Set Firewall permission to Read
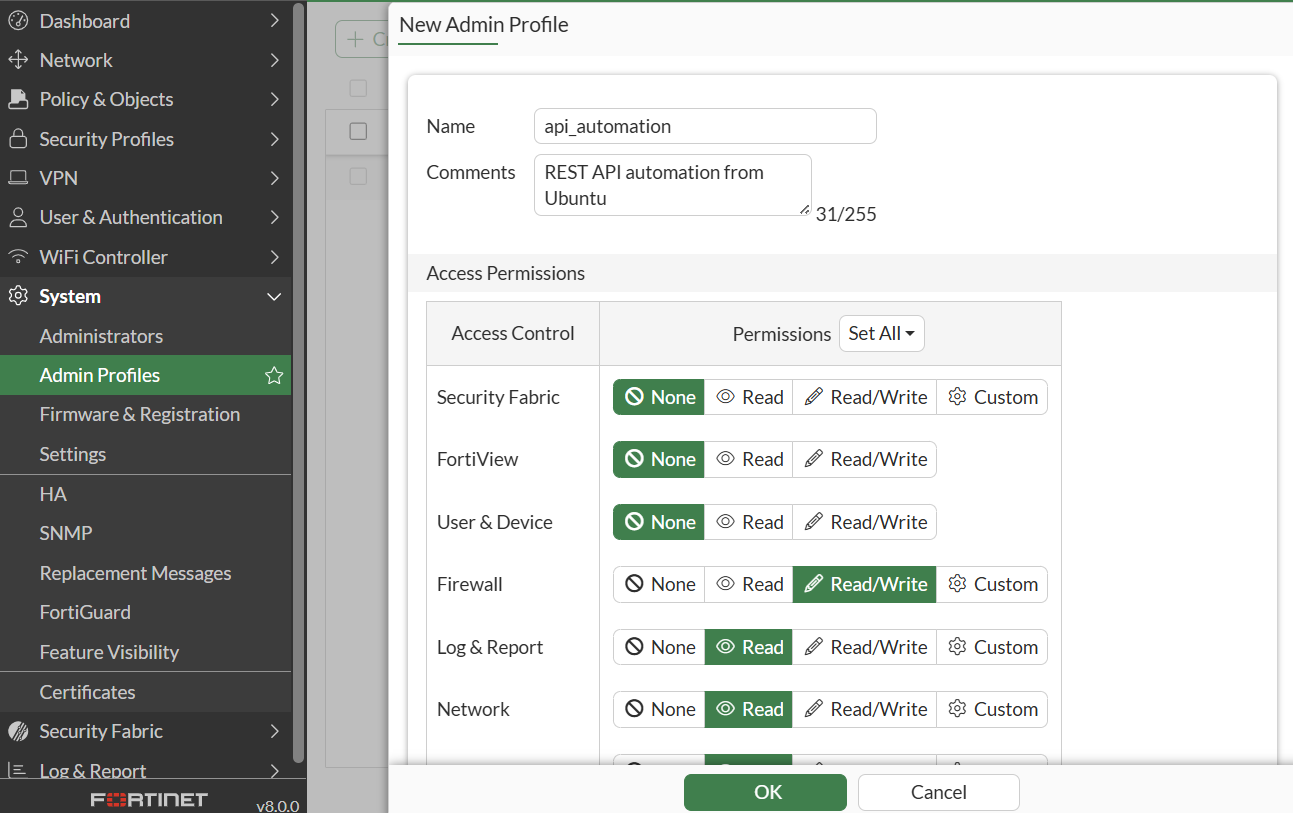This screenshot has height=813, width=1293. click(749, 584)
